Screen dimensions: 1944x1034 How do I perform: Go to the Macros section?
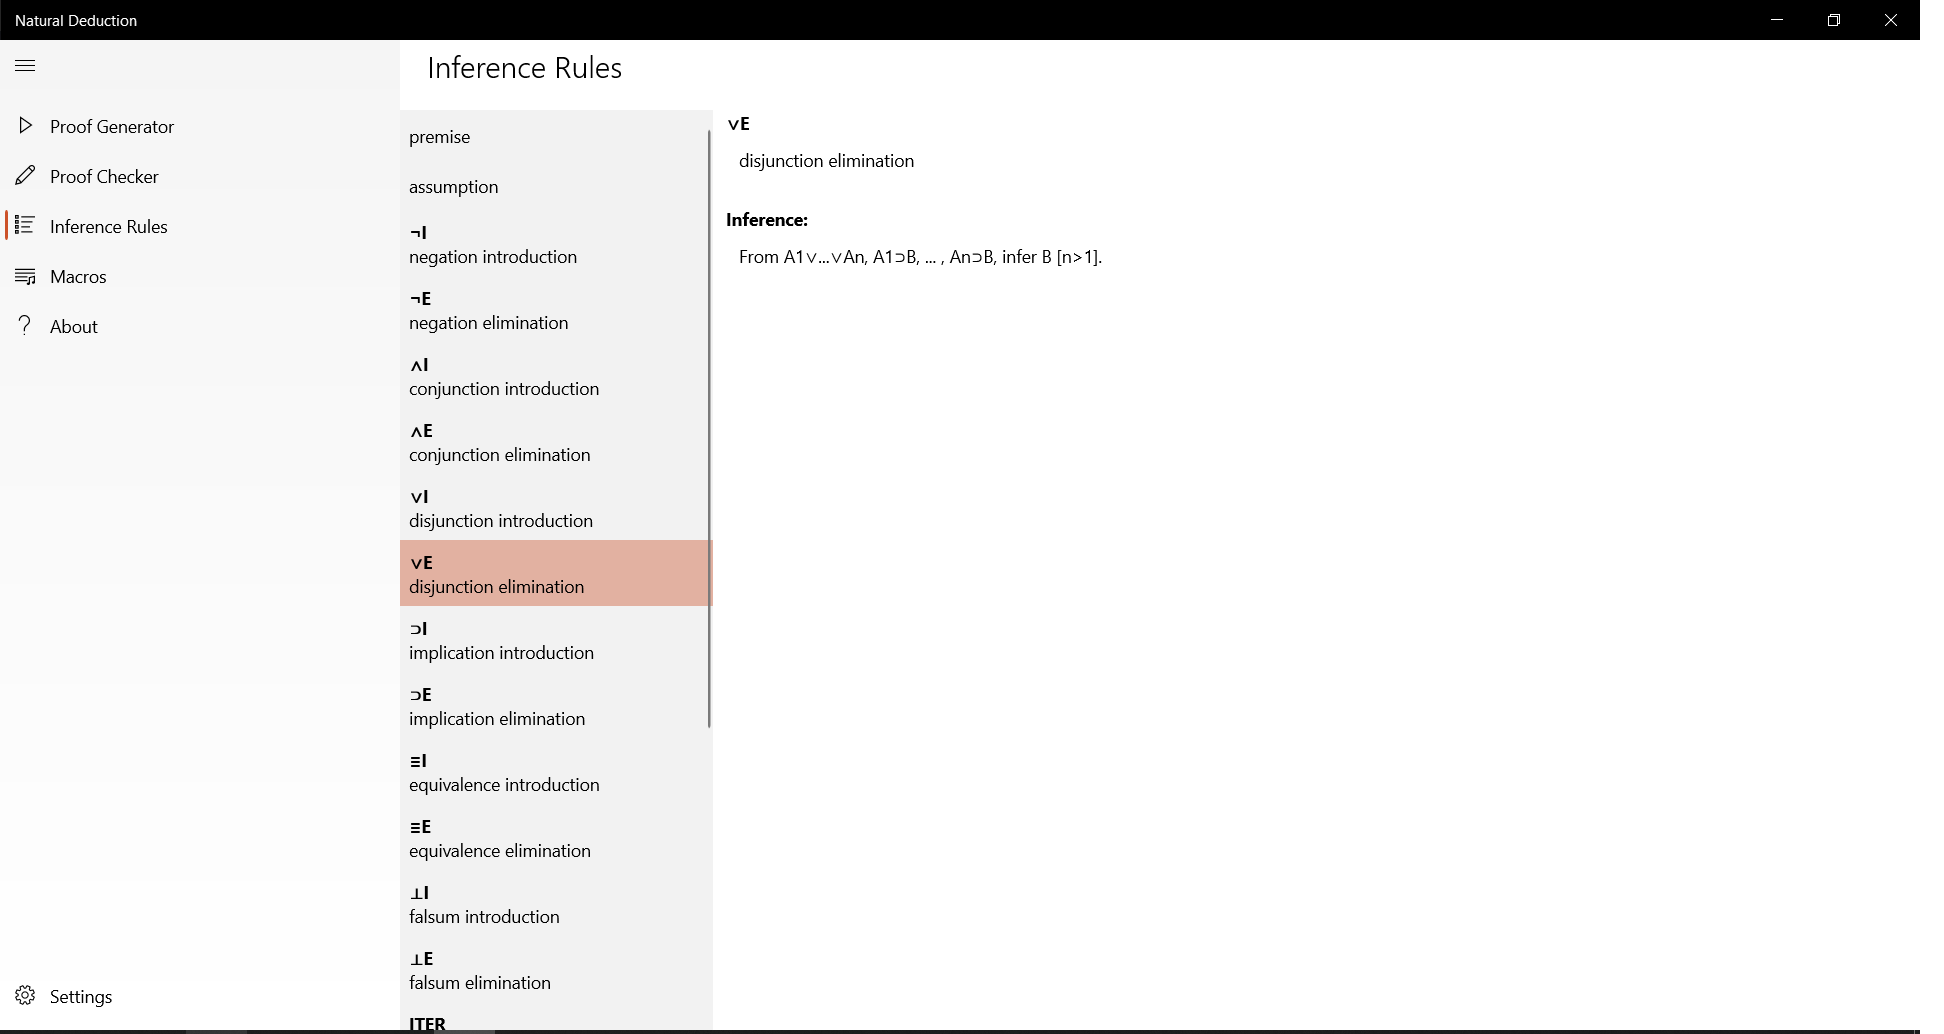pyautogui.click(x=78, y=277)
